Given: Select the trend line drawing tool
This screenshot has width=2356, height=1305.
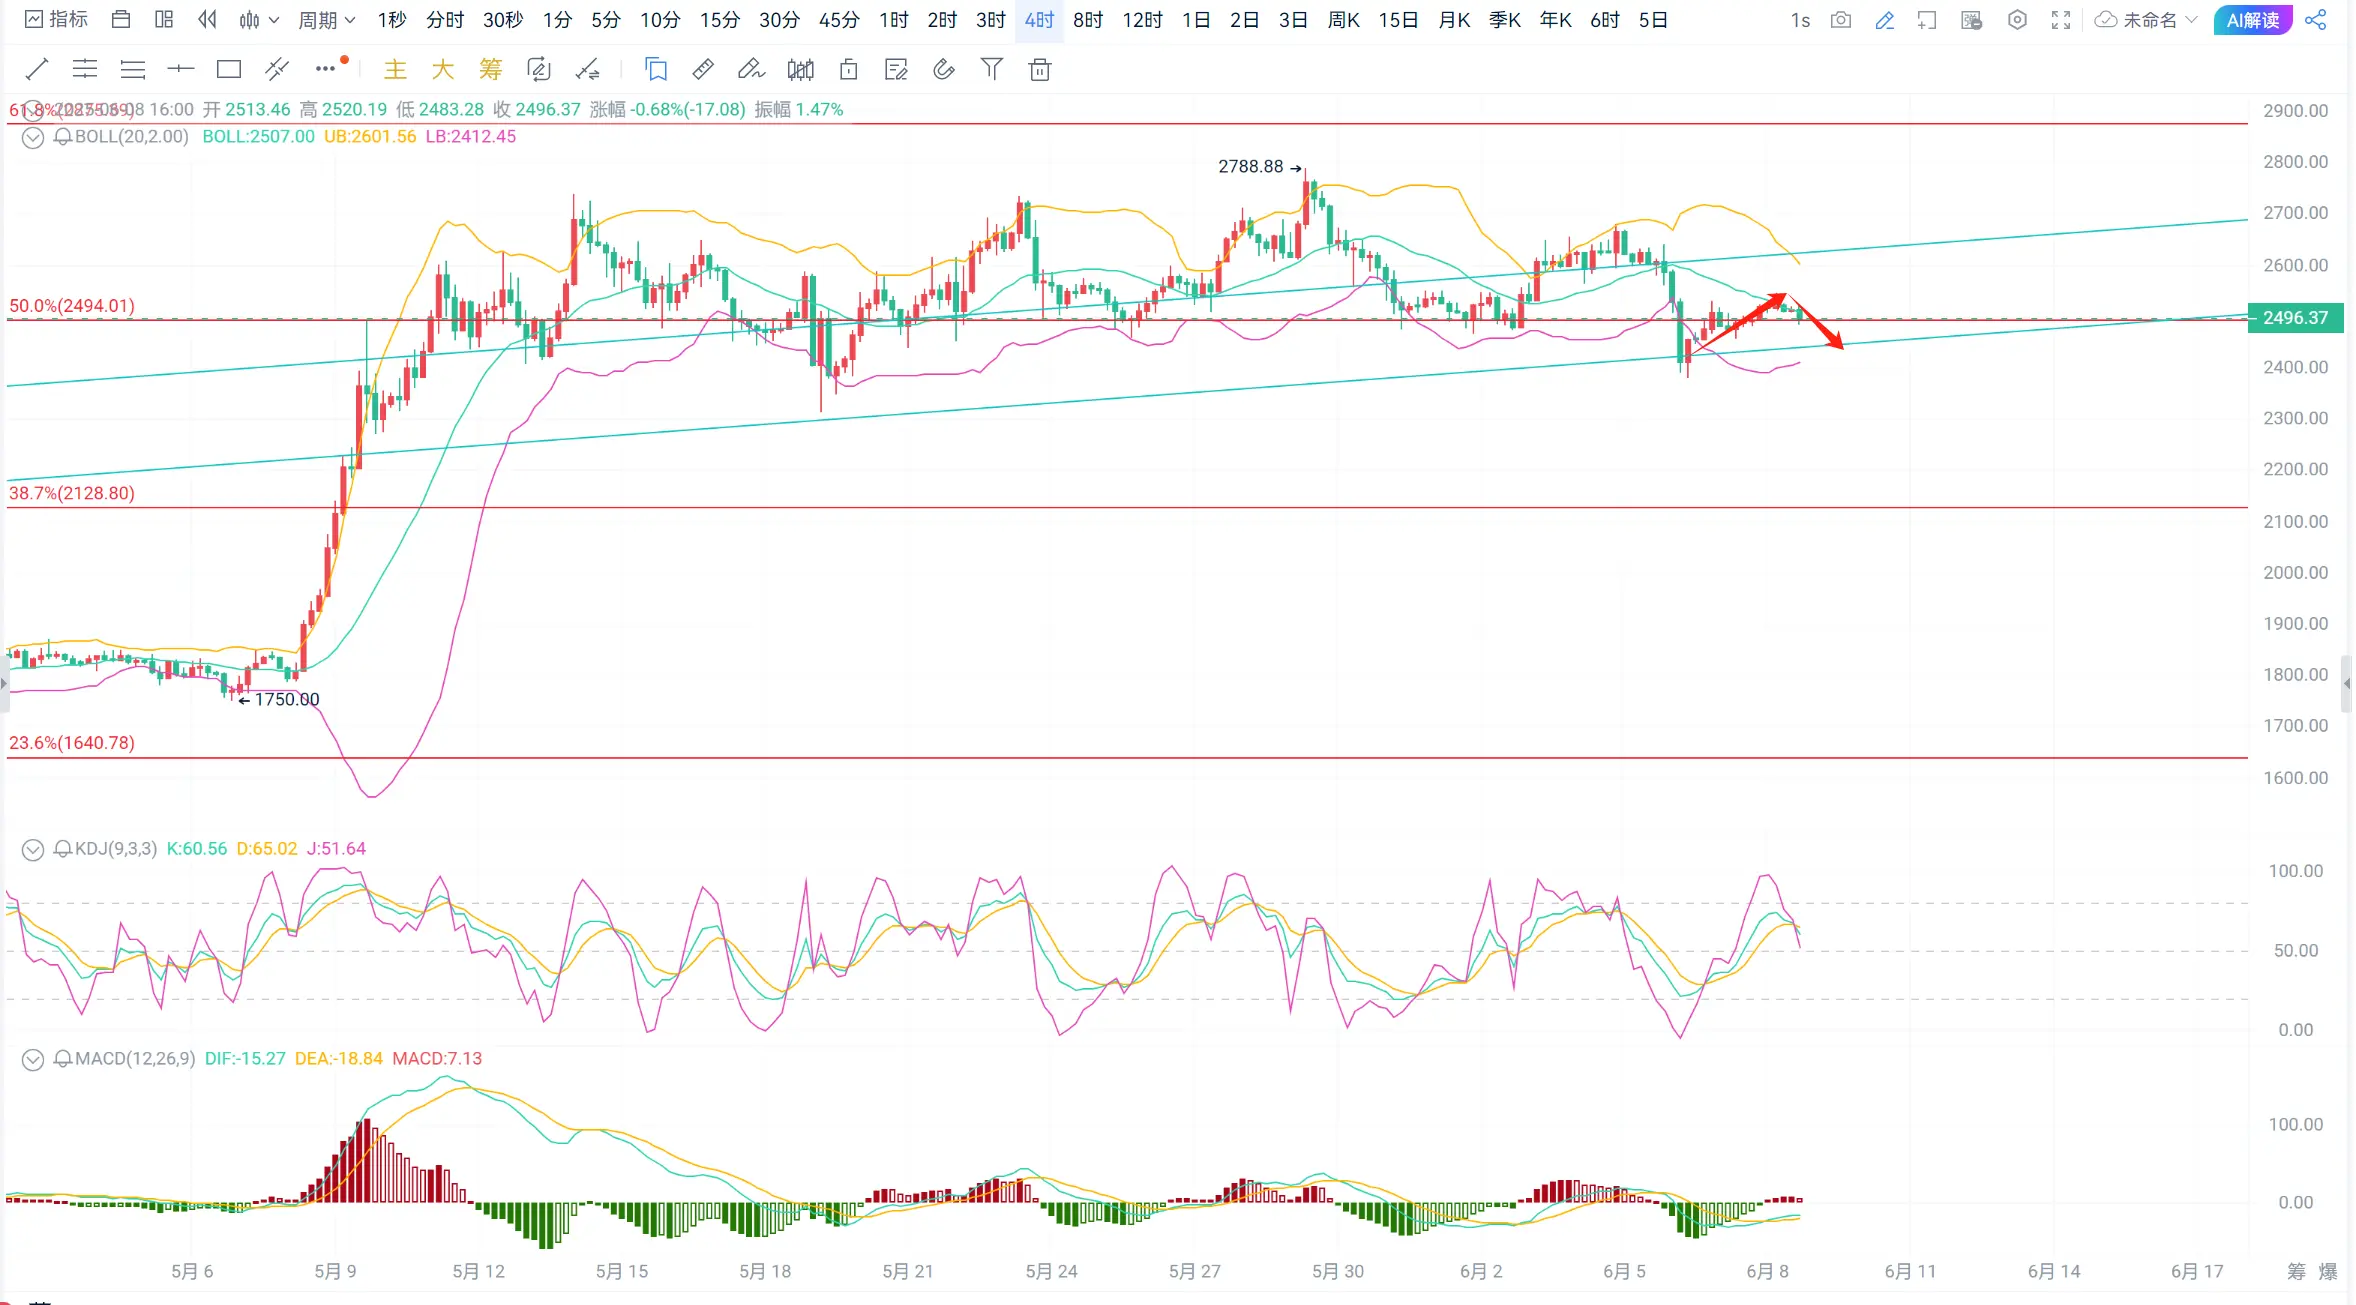Looking at the screenshot, I should (37, 69).
